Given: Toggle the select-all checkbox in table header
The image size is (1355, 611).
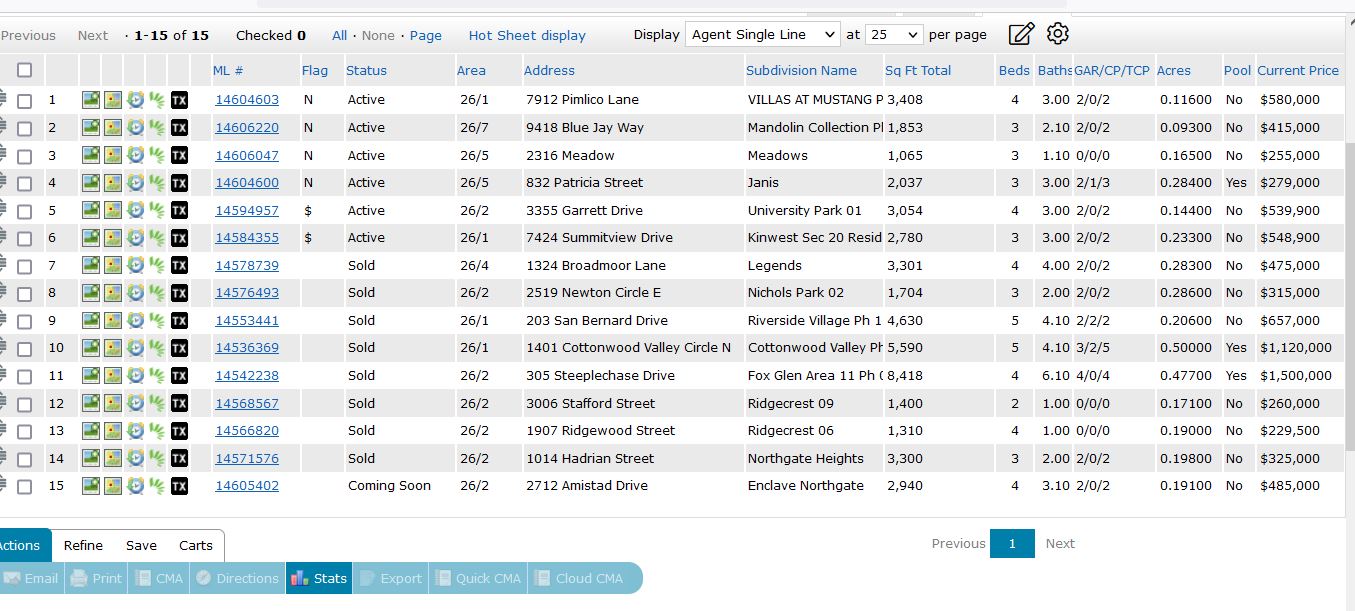Looking at the screenshot, I should tap(25, 70).
